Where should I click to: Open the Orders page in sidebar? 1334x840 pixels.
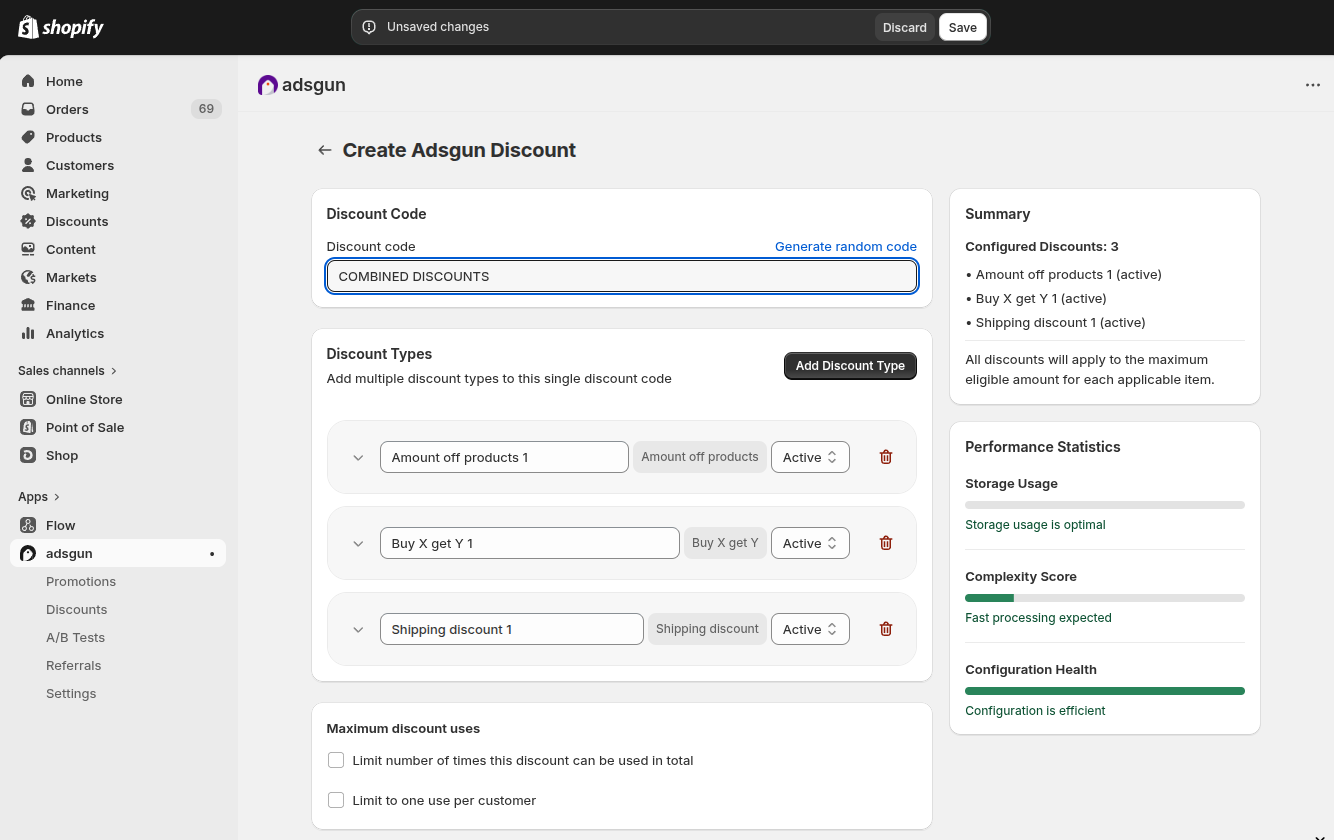(x=67, y=109)
